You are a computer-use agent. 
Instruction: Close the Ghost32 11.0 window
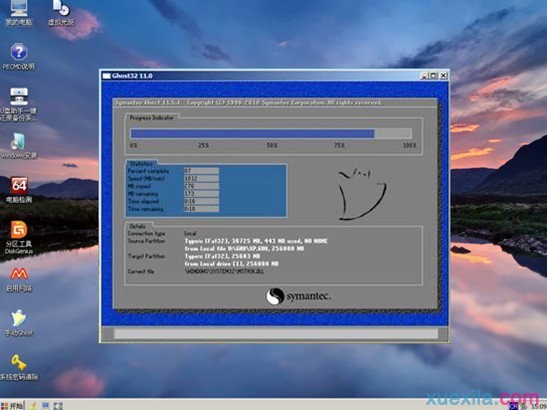pyautogui.click(x=443, y=75)
